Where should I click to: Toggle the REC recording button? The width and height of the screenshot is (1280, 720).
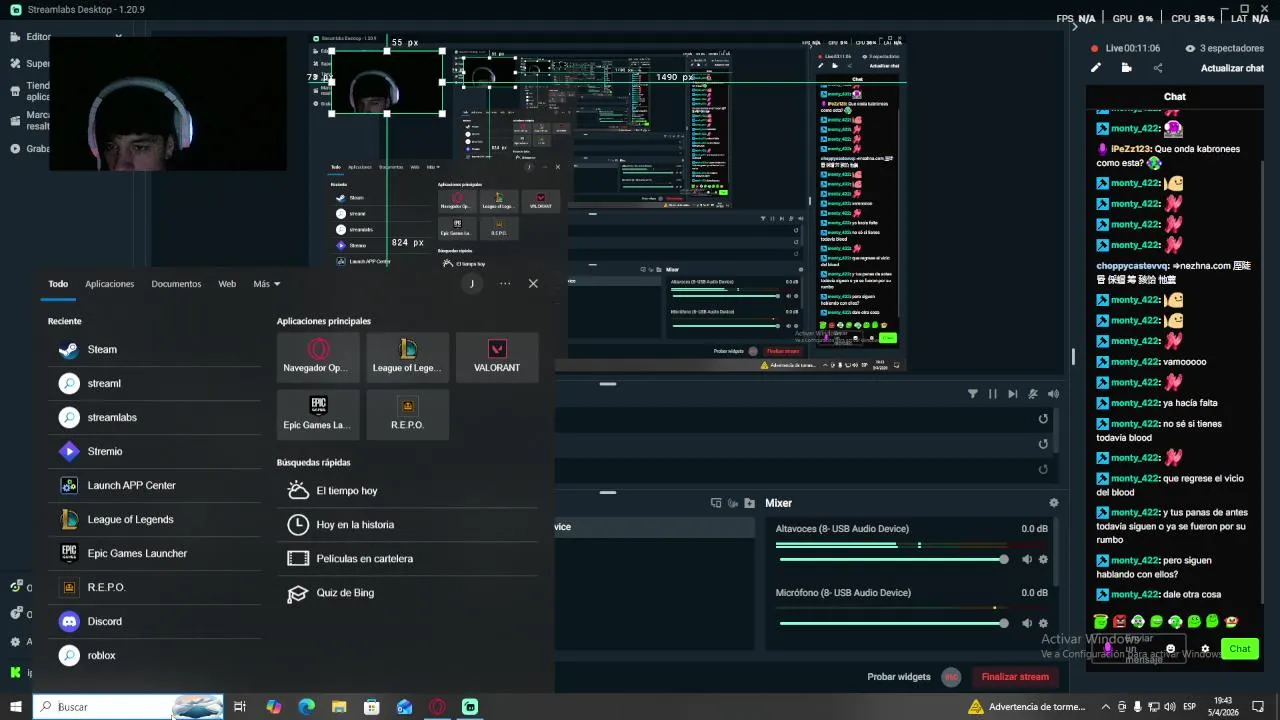tap(951, 677)
